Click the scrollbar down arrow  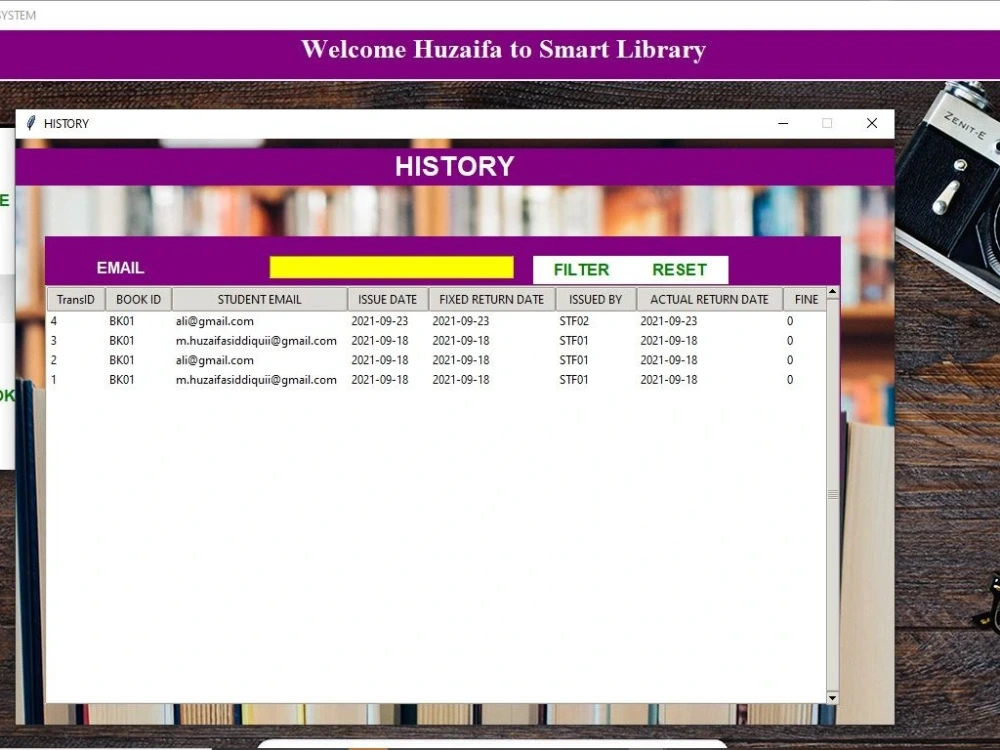pyautogui.click(x=831, y=697)
